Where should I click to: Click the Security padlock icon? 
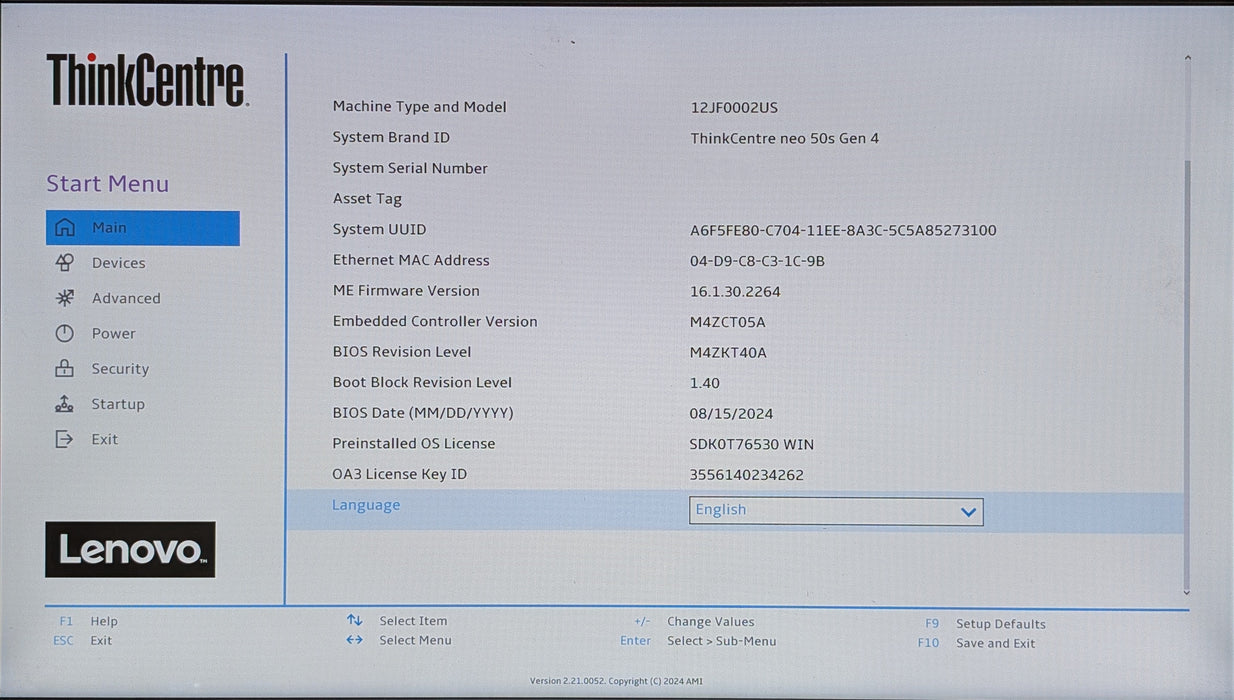pyautogui.click(x=65, y=368)
